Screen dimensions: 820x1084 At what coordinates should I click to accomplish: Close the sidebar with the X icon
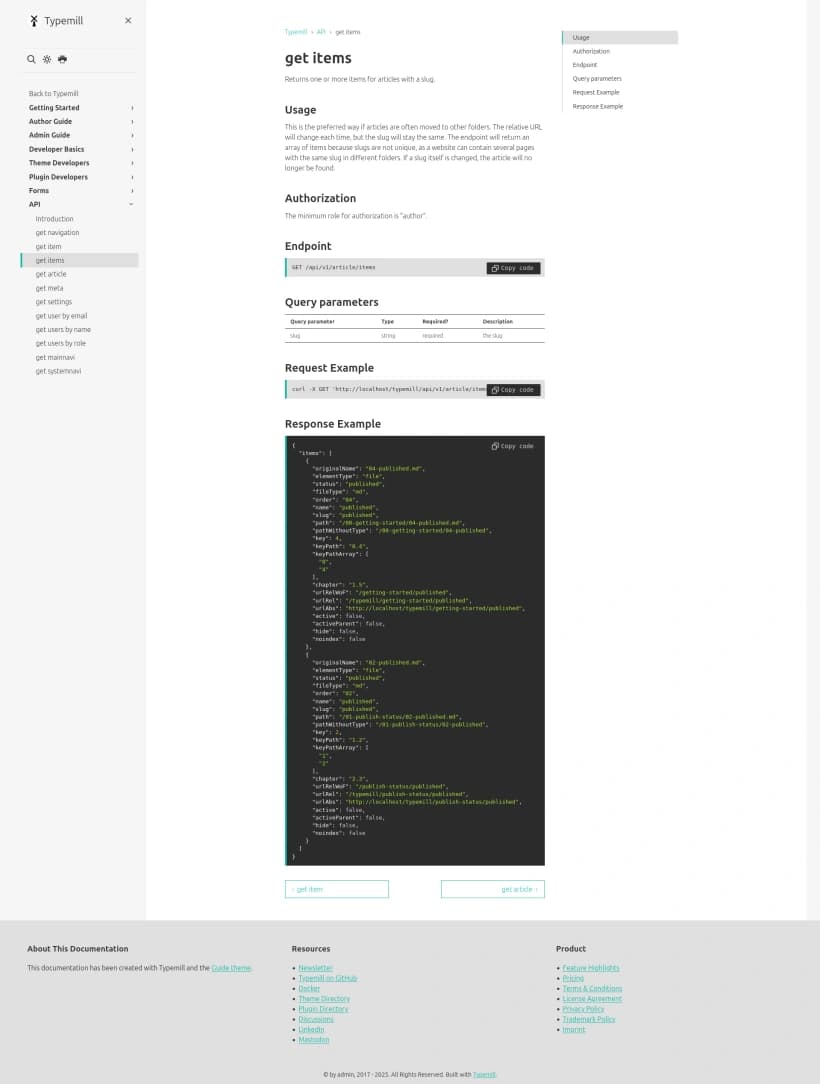[128, 21]
